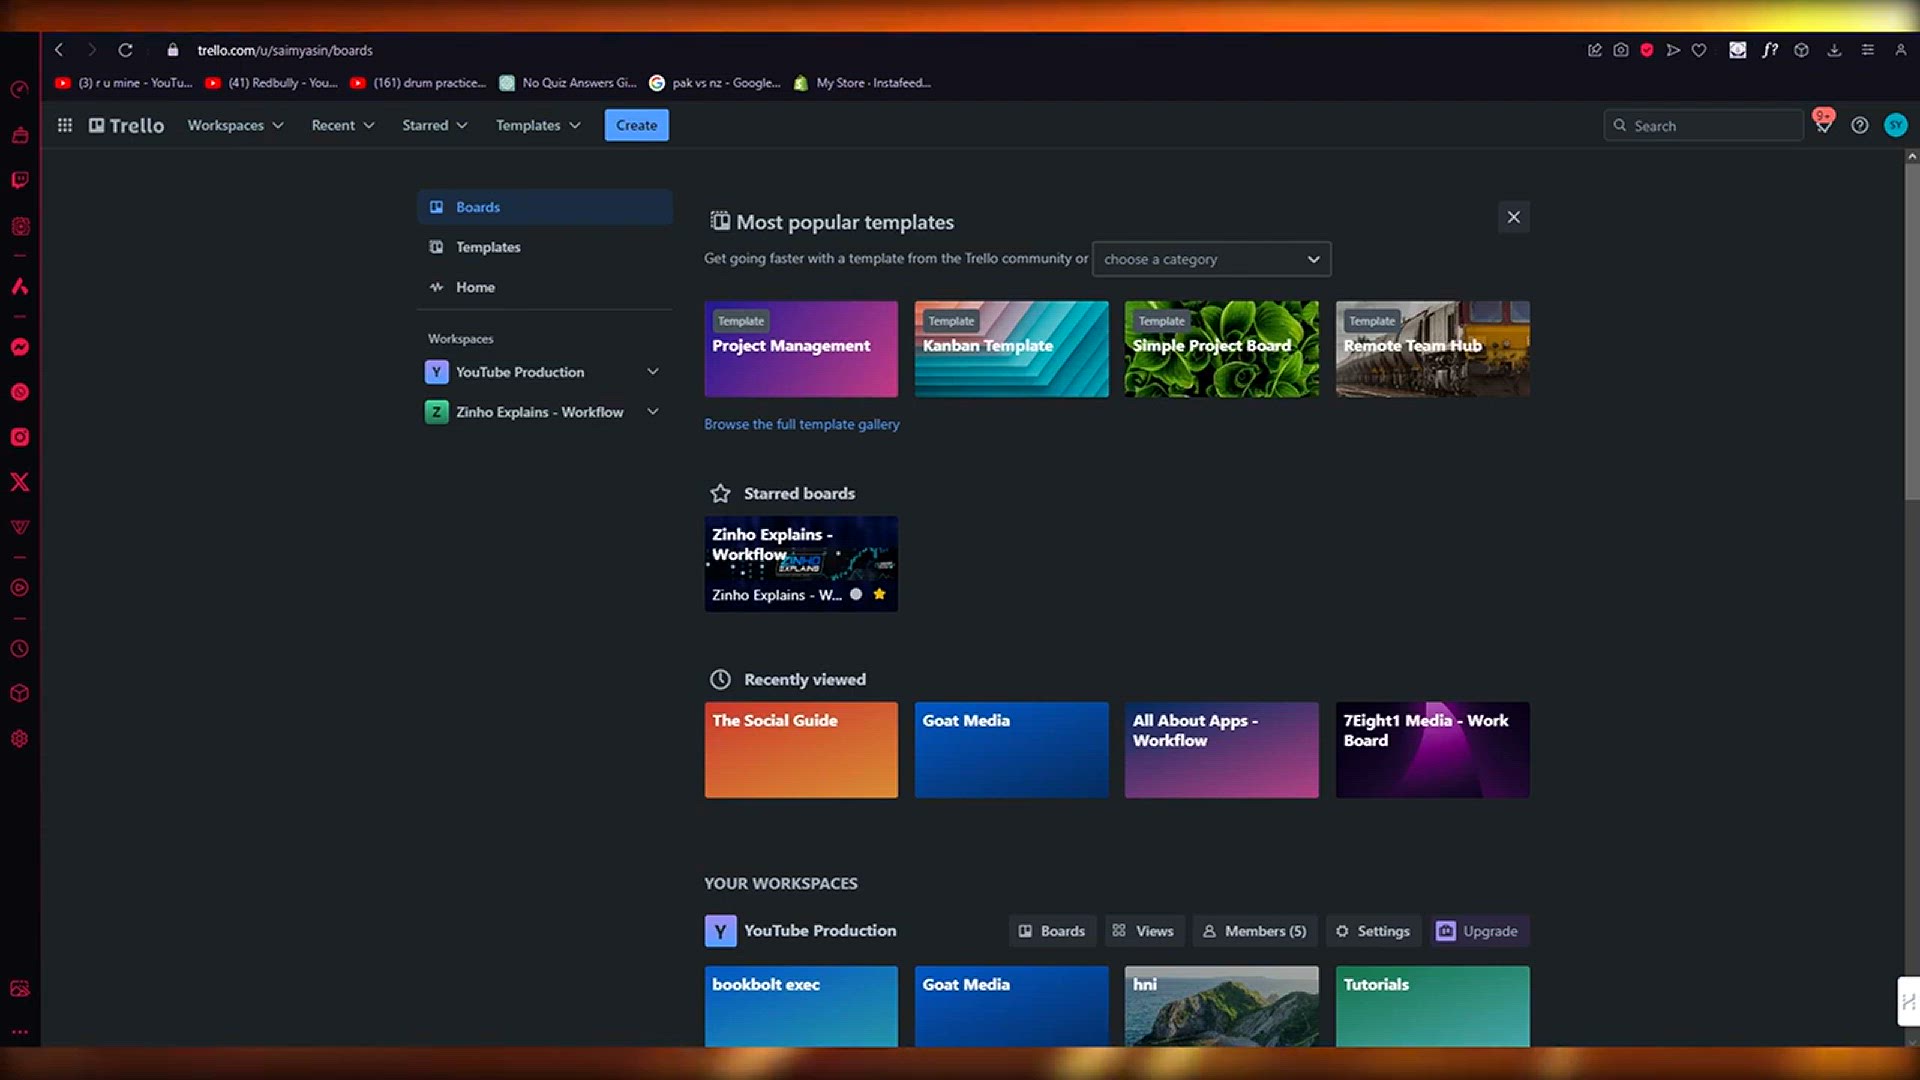Click the browser snapshot camera icon
The width and height of the screenshot is (1920, 1080).
point(1621,50)
